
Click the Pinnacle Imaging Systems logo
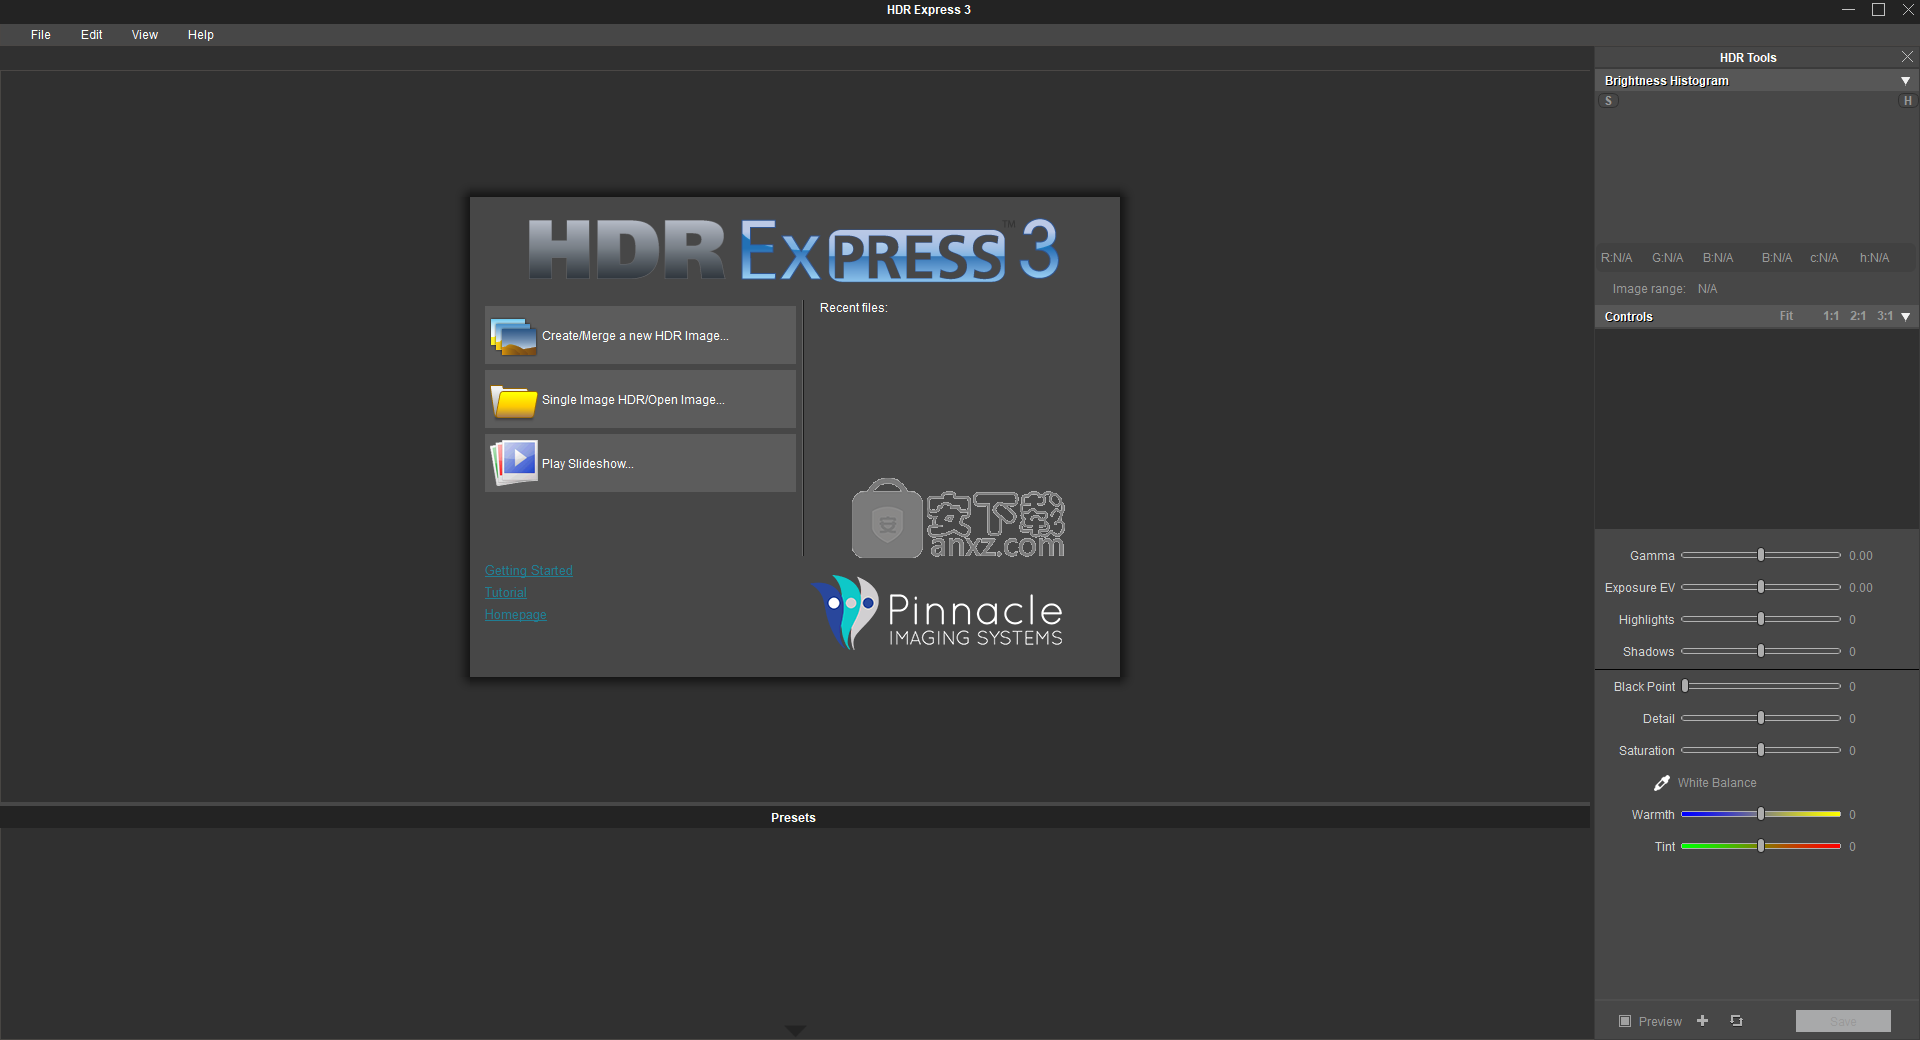937,612
